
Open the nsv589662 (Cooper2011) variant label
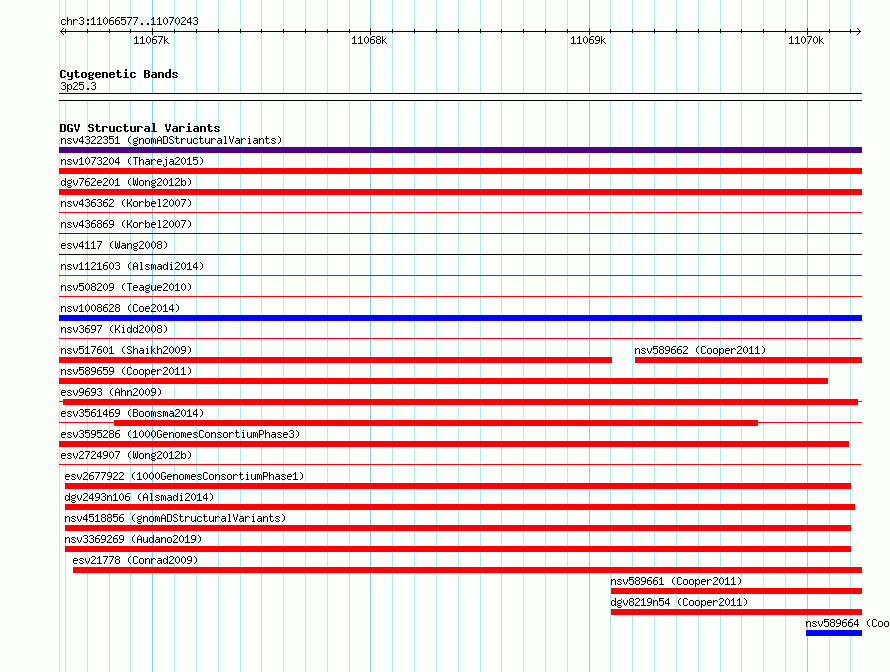(700, 350)
